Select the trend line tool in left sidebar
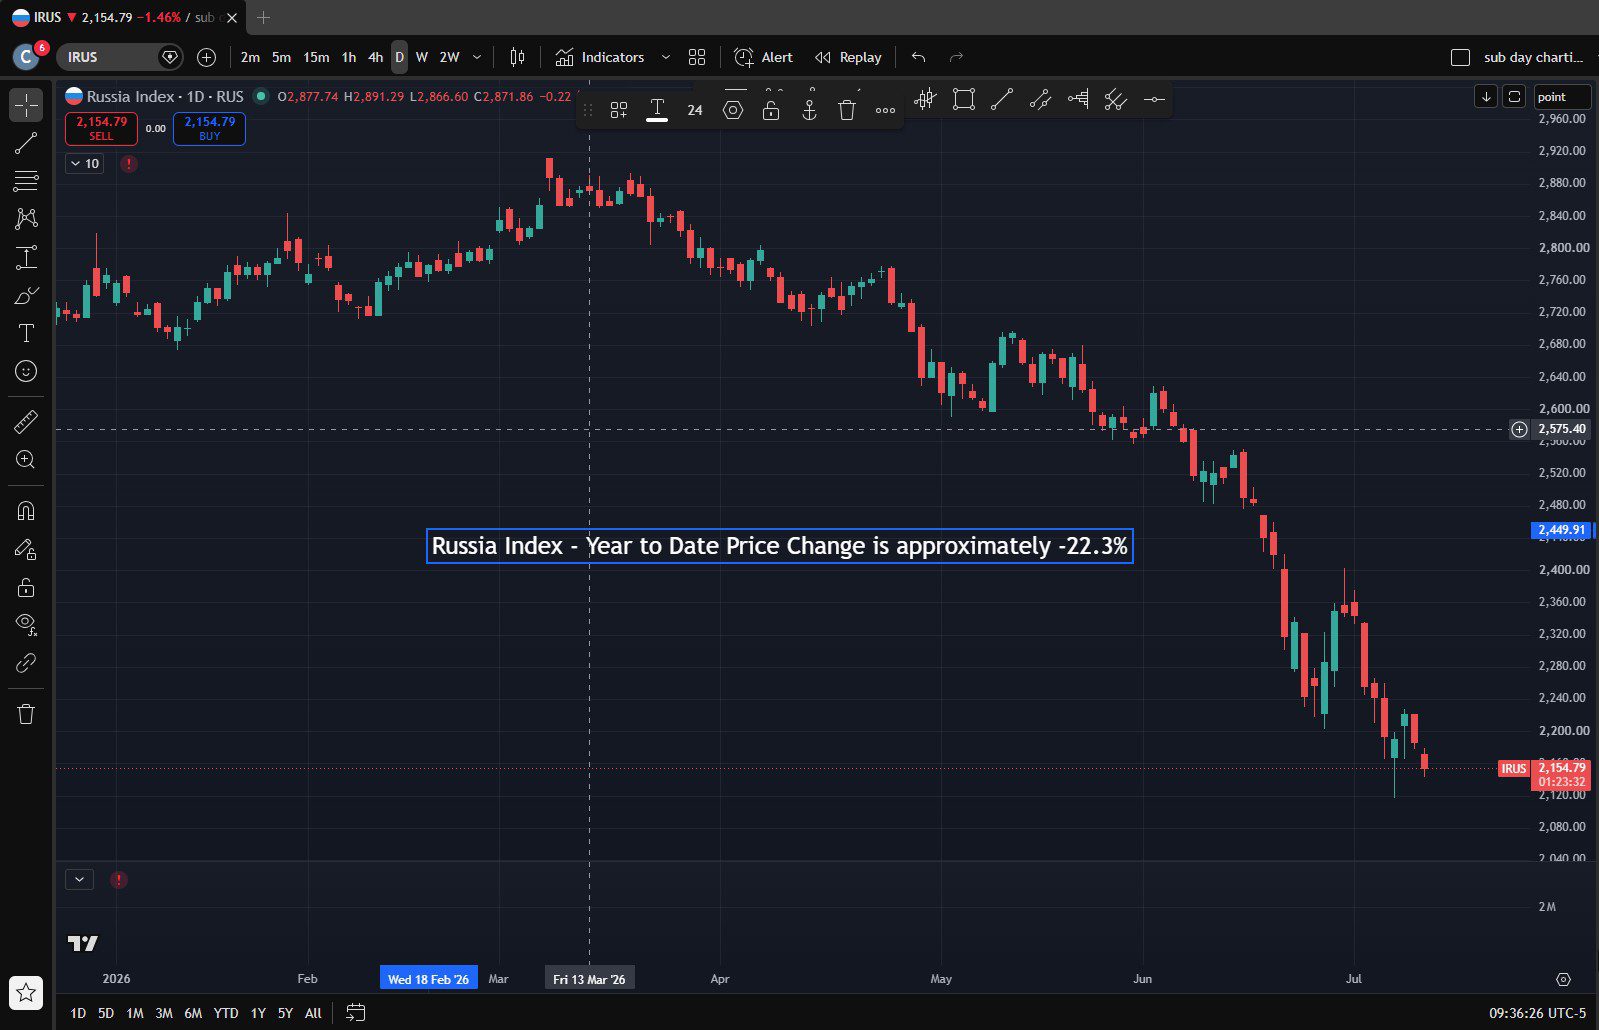Image resolution: width=1599 pixels, height=1030 pixels. [x=26, y=143]
